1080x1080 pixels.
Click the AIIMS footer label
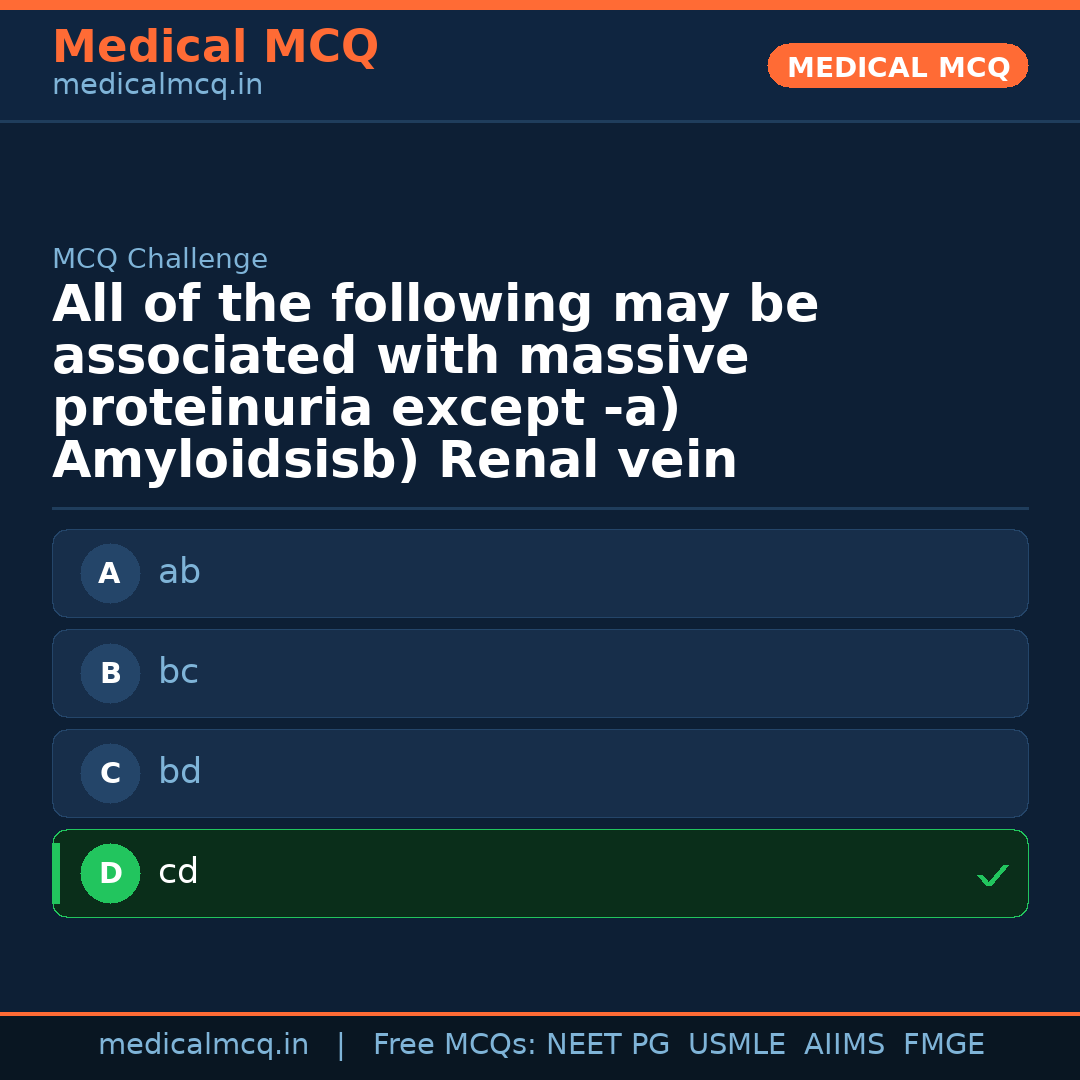[845, 1044]
